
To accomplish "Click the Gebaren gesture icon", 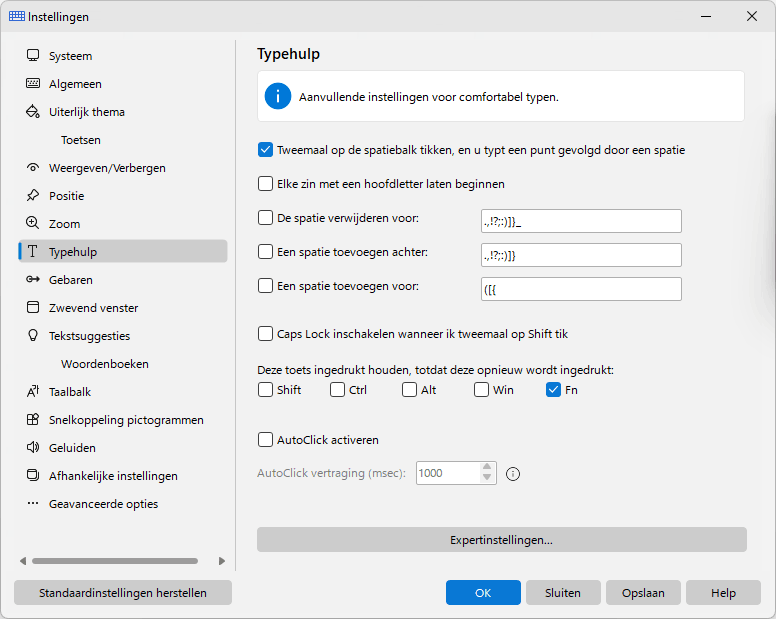I will pos(33,280).
